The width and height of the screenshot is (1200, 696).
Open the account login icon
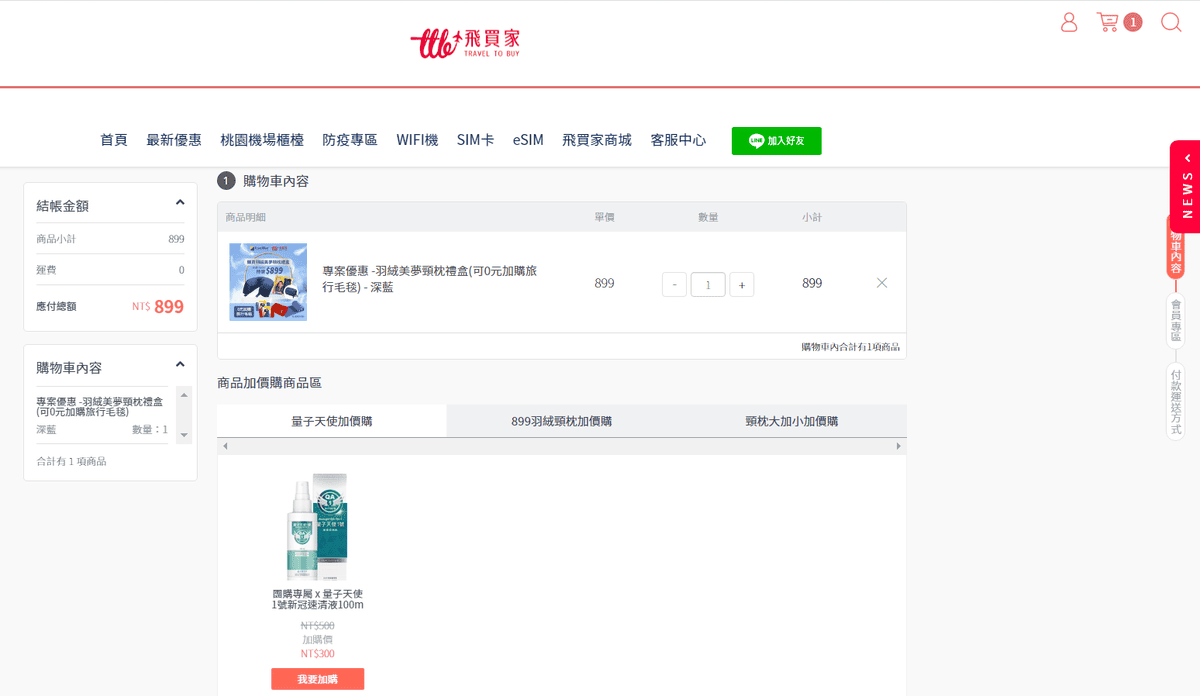[1068, 22]
